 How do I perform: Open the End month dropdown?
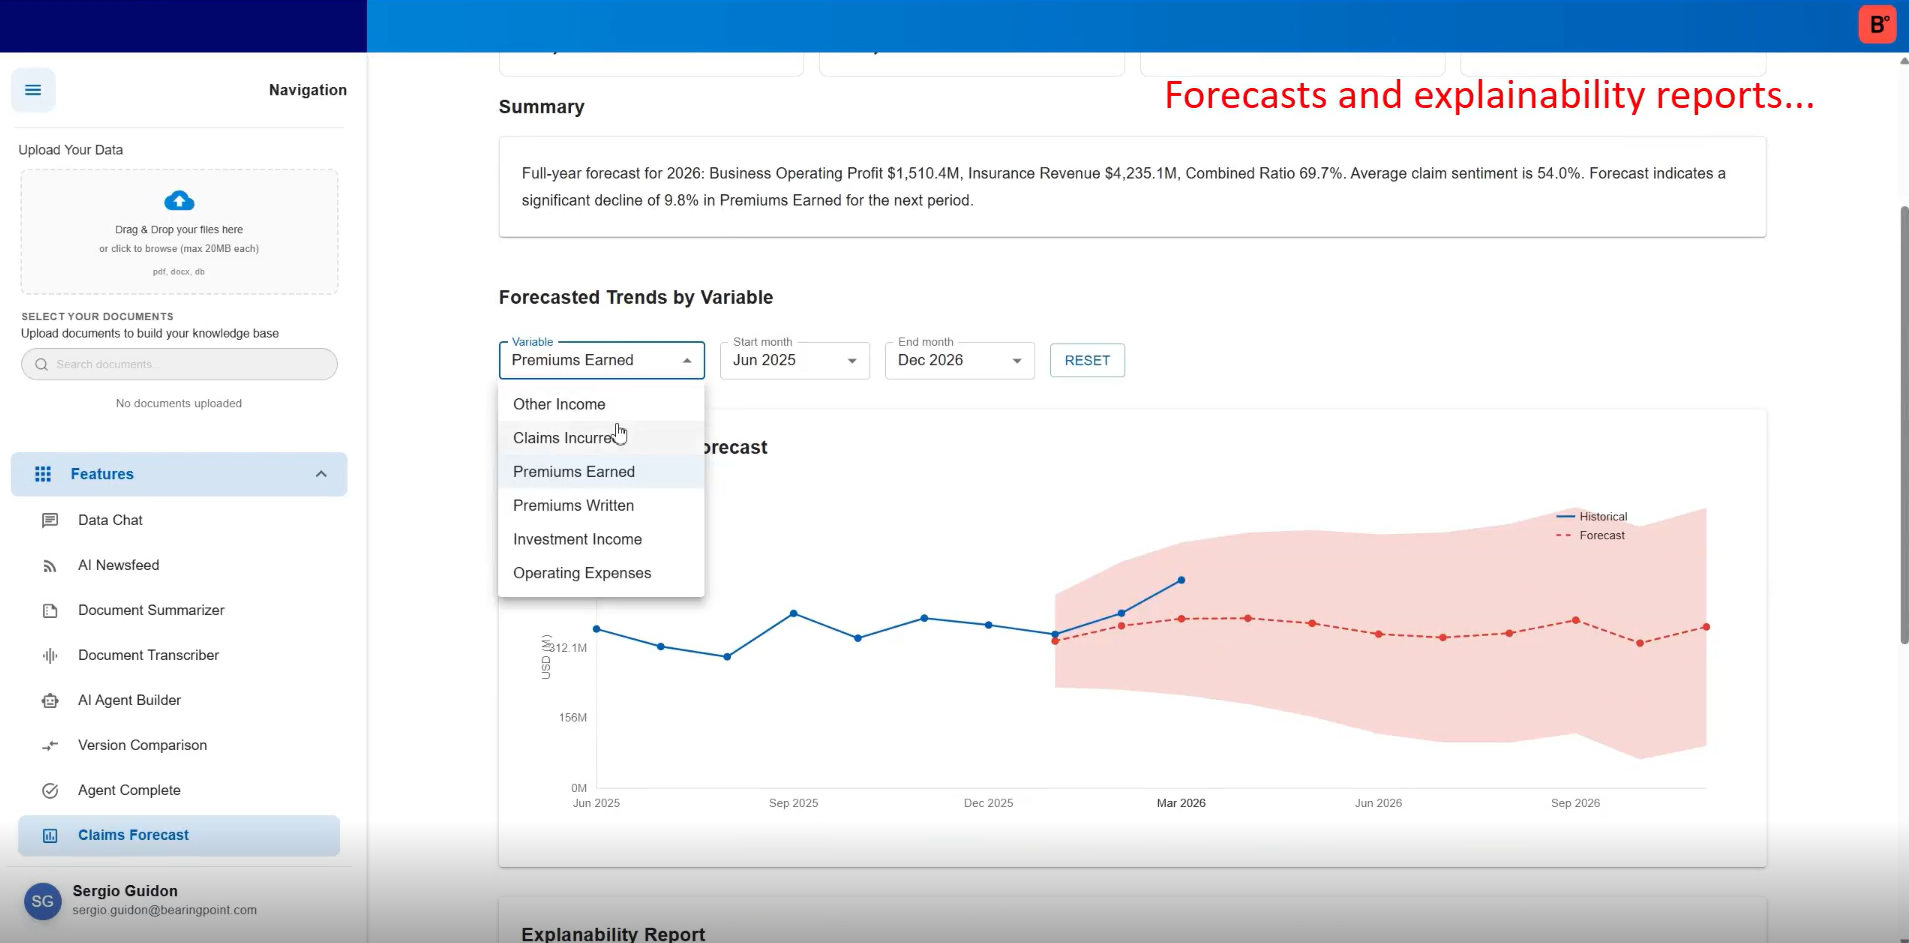point(959,361)
